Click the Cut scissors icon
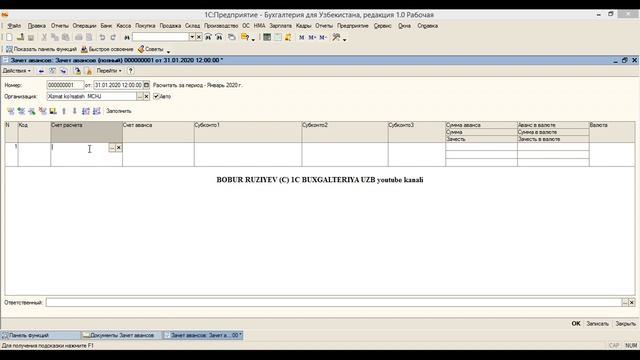The image size is (640, 360). pyautogui.click(x=44, y=37)
